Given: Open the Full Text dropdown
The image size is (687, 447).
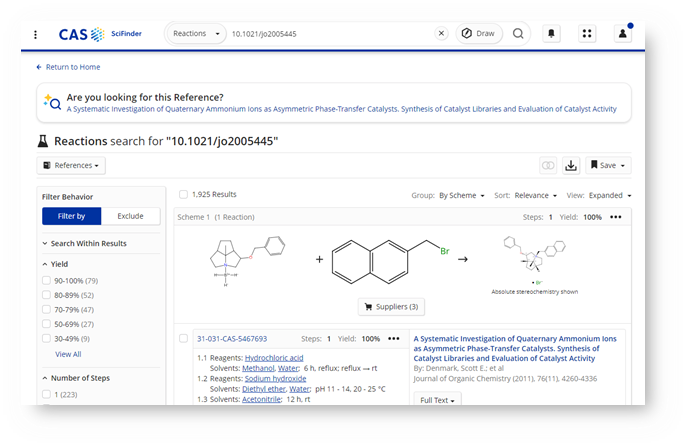Looking at the screenshot, I should point(437,399).
